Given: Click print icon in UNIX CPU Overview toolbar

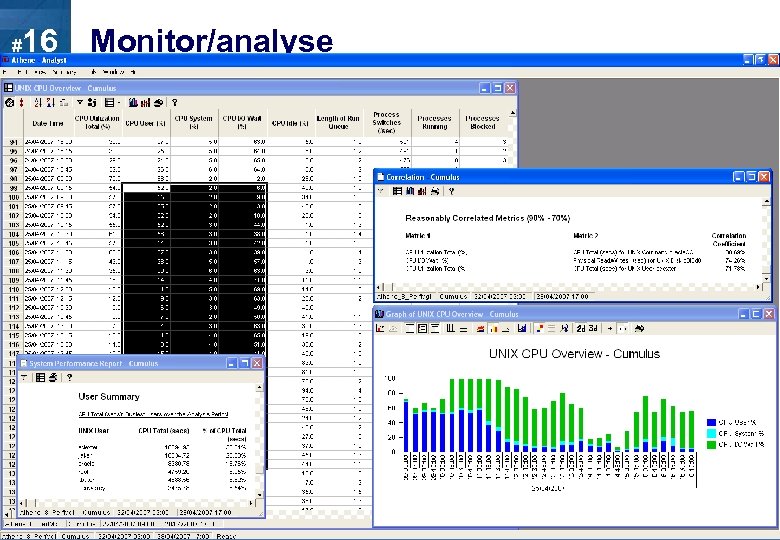Looking at the screenshot, I should coord(158,102).
